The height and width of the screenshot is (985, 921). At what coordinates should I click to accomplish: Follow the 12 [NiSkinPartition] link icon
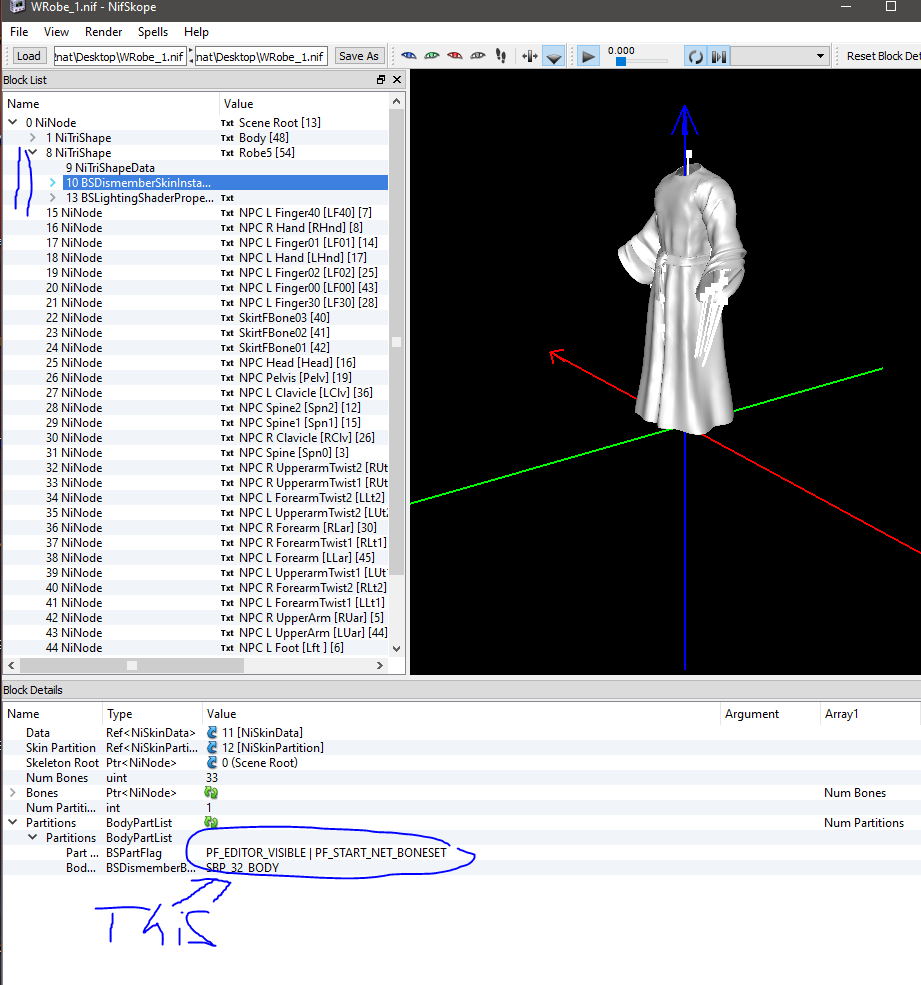point(212,748)
